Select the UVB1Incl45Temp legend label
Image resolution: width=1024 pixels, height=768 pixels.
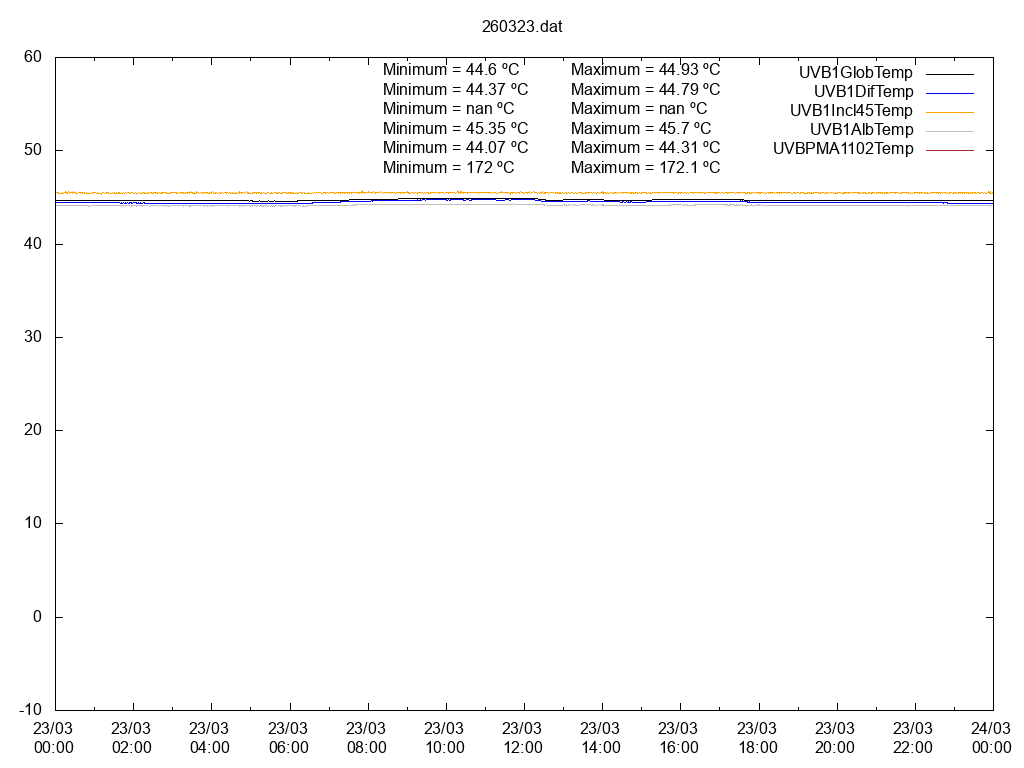851,111
